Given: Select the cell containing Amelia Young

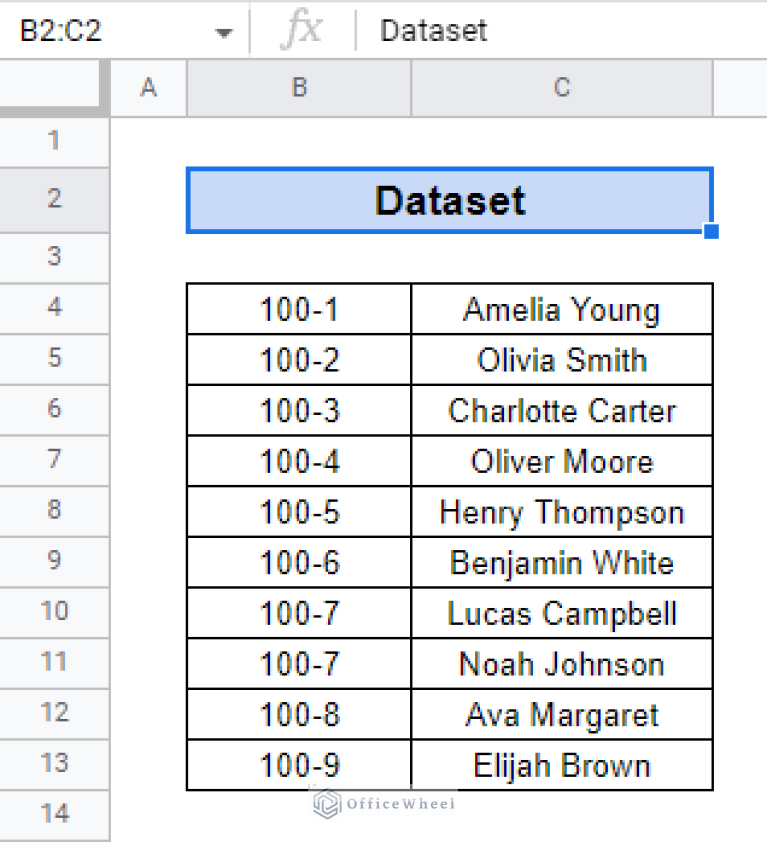Looking at the screenshot, I should coord(561,309).
